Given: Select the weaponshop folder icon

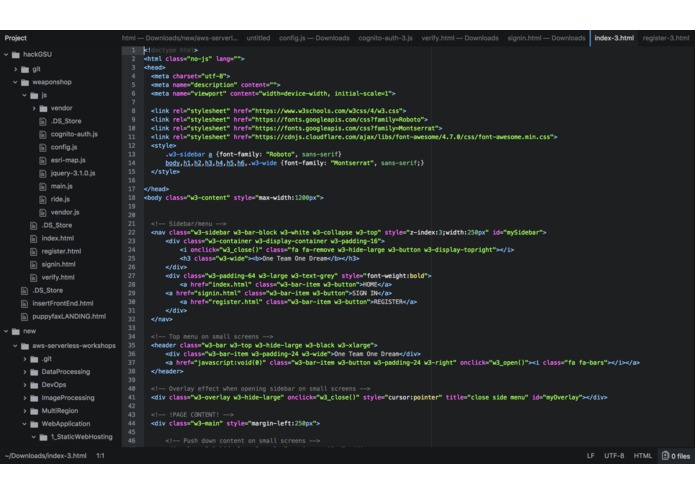Looking at the screenshot, I should (25, 82).
